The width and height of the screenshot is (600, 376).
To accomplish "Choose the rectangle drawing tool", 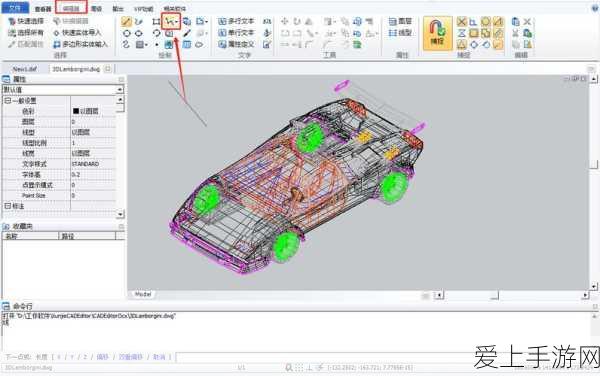I will 156,21.
